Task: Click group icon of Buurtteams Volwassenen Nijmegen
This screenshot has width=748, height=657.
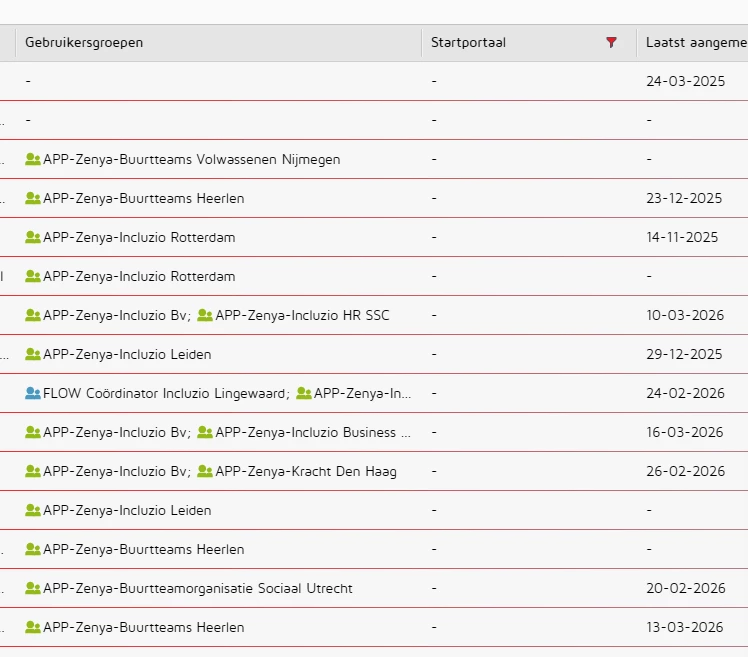Action: (33, 159)
